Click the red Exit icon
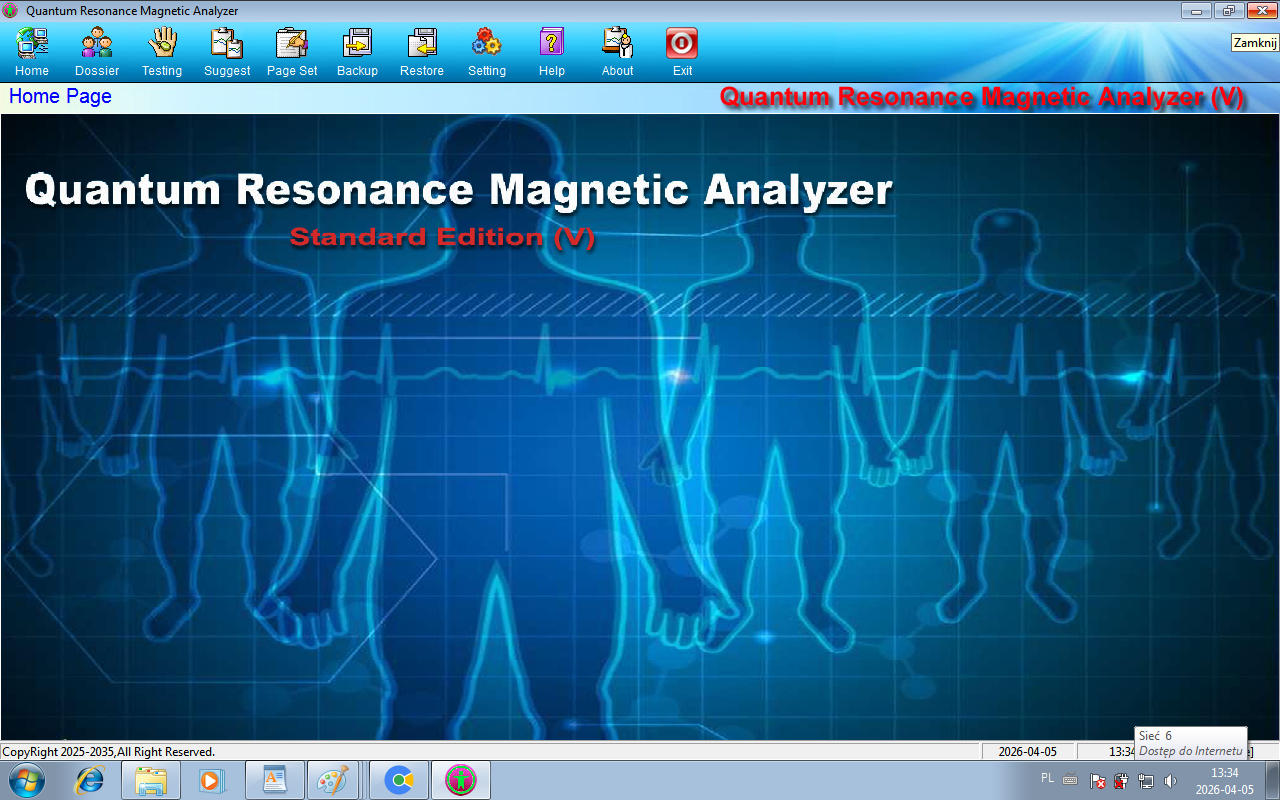Viewport: 1280px width, 800px height. click(682, 44)
